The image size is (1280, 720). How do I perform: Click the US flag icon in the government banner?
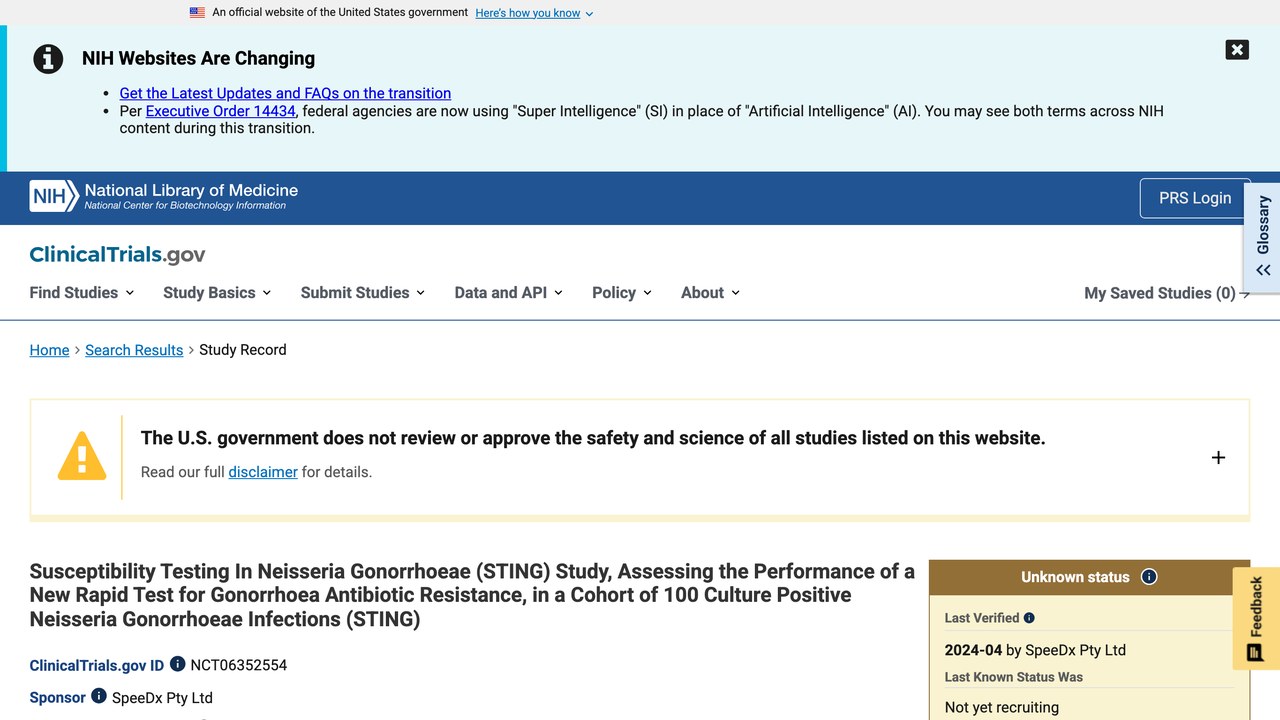coord(197,13)
